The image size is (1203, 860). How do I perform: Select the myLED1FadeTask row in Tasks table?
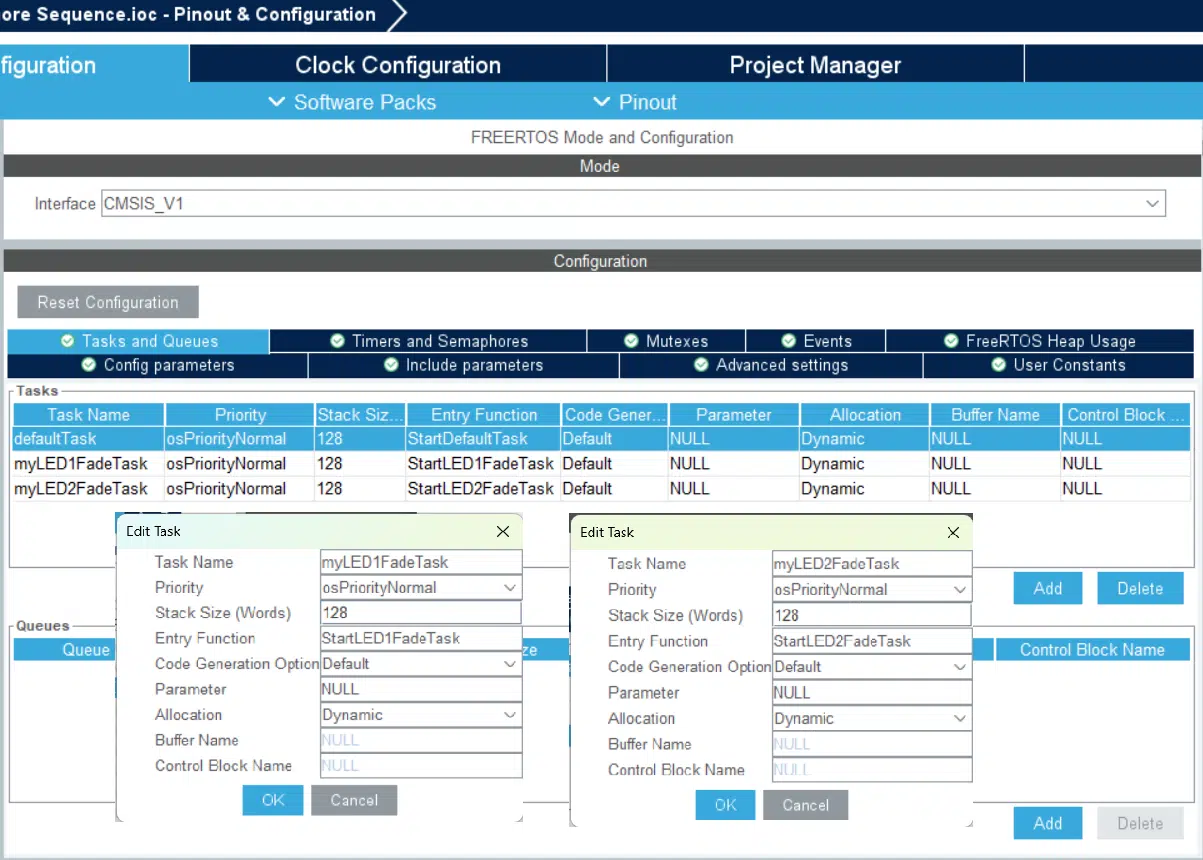601,464
